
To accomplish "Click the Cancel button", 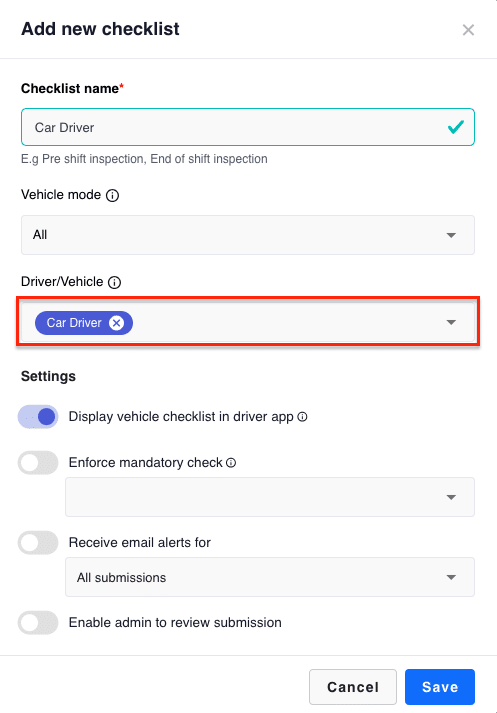I will pos(353,687).
